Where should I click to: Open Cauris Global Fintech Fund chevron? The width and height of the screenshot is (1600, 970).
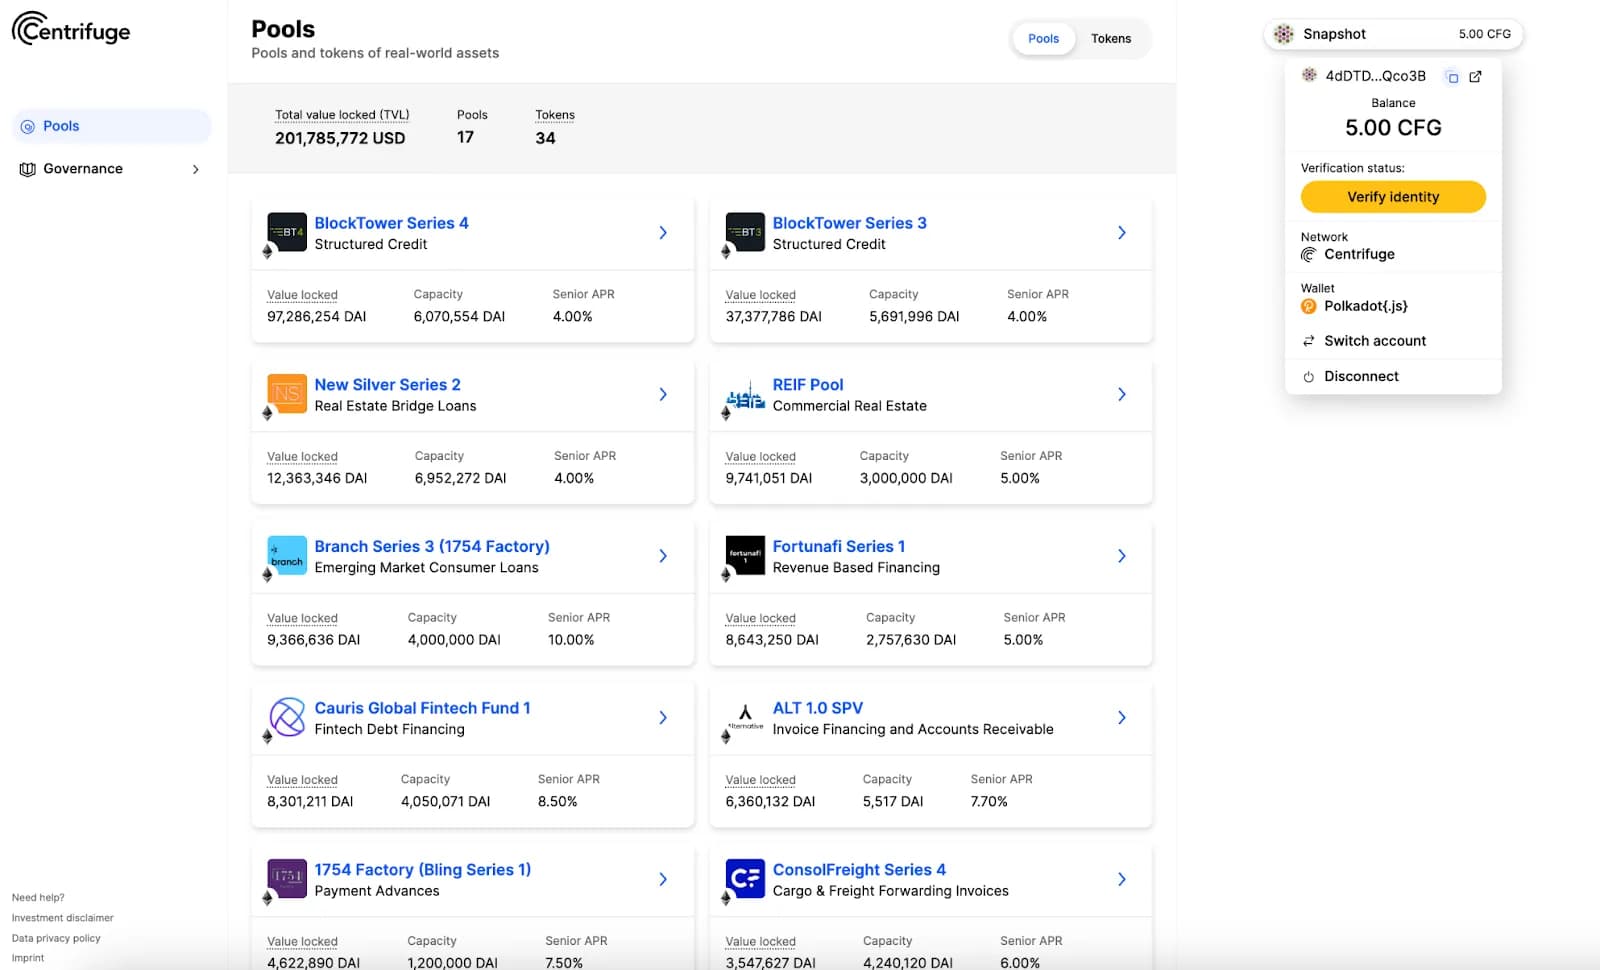pyautogui.click(x=663, y=717)
